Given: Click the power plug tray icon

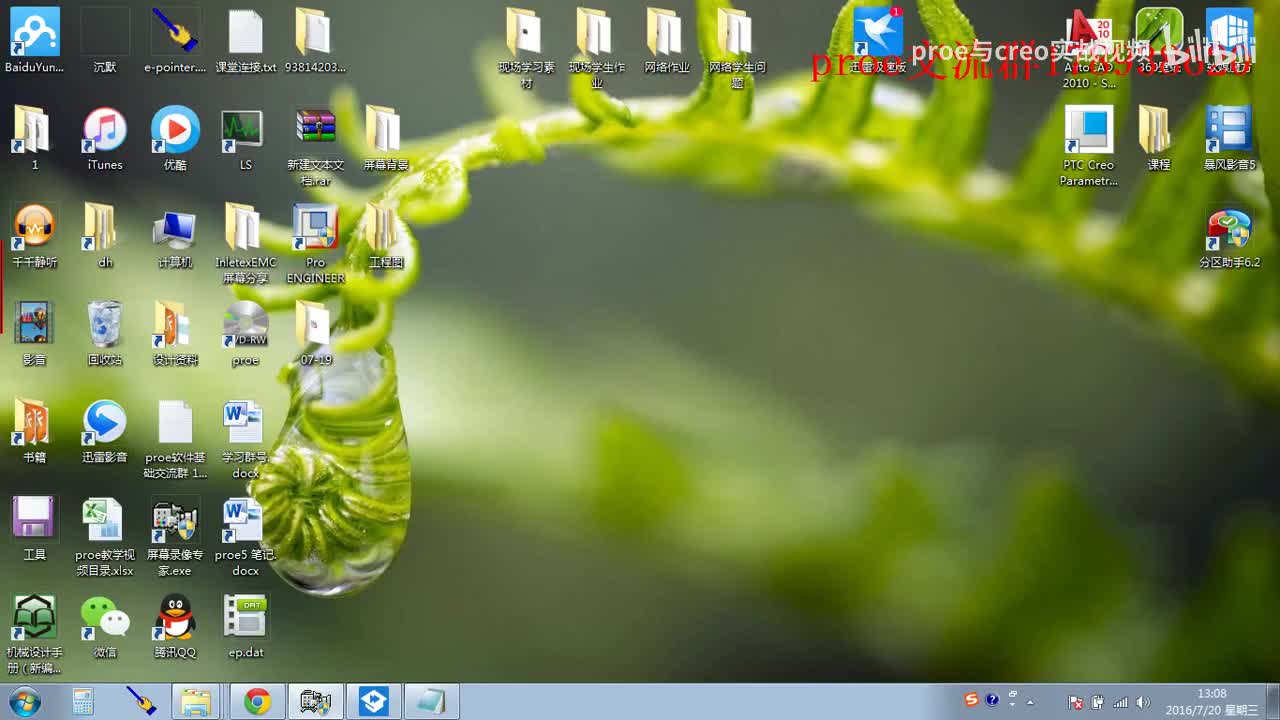Looking at the screenshot, I should pos(1097,702).
